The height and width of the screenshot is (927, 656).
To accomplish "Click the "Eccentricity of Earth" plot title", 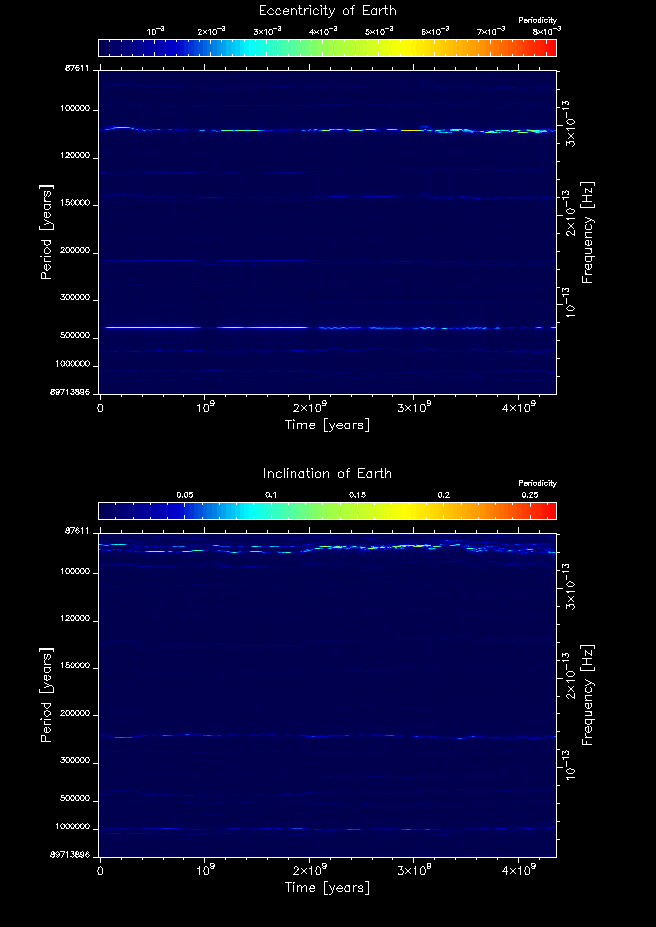I will click(327, 11).
